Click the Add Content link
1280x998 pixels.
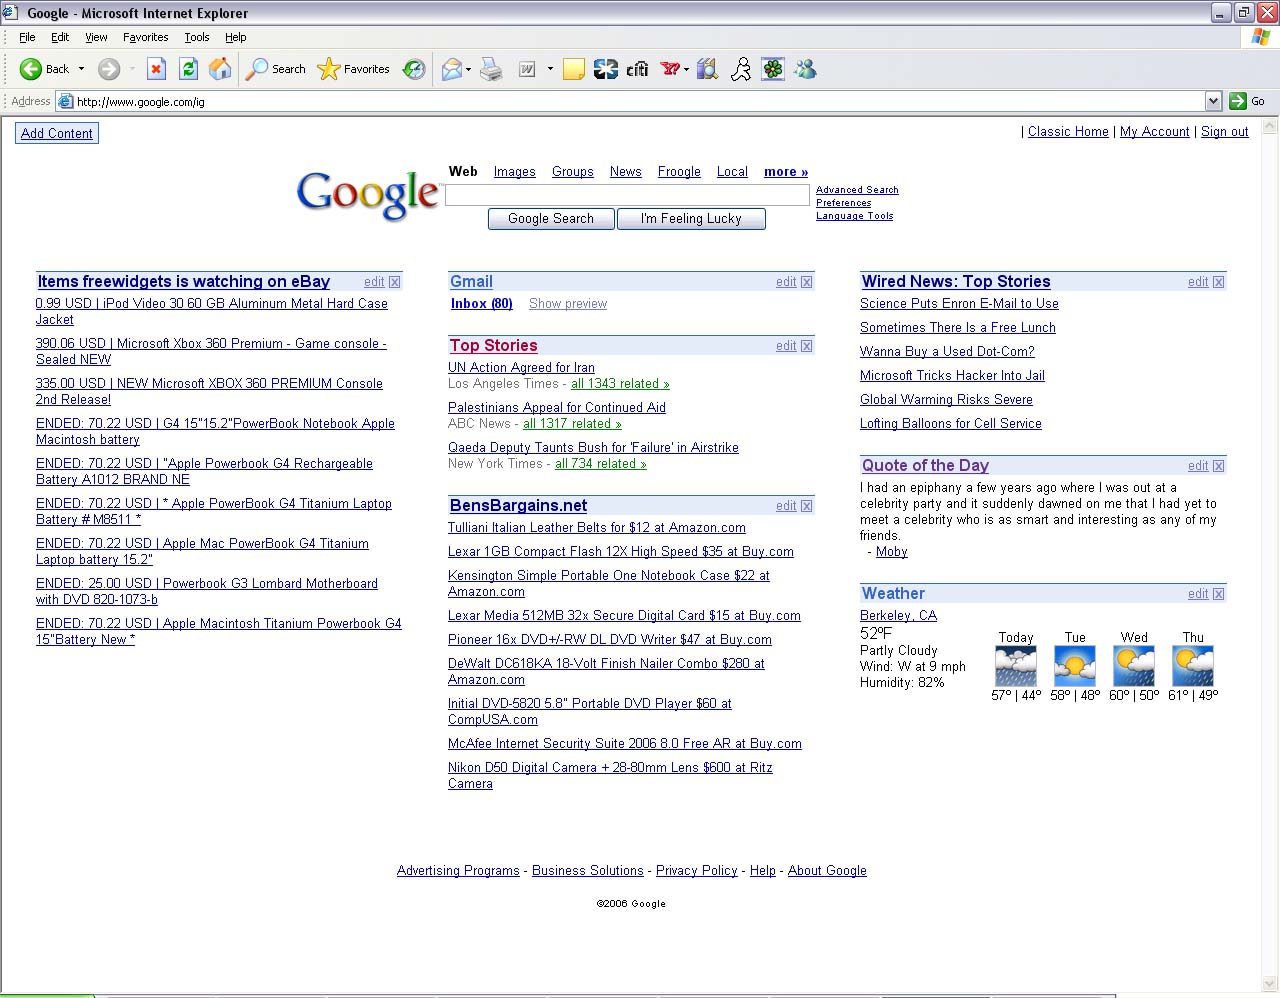point(57,133)
